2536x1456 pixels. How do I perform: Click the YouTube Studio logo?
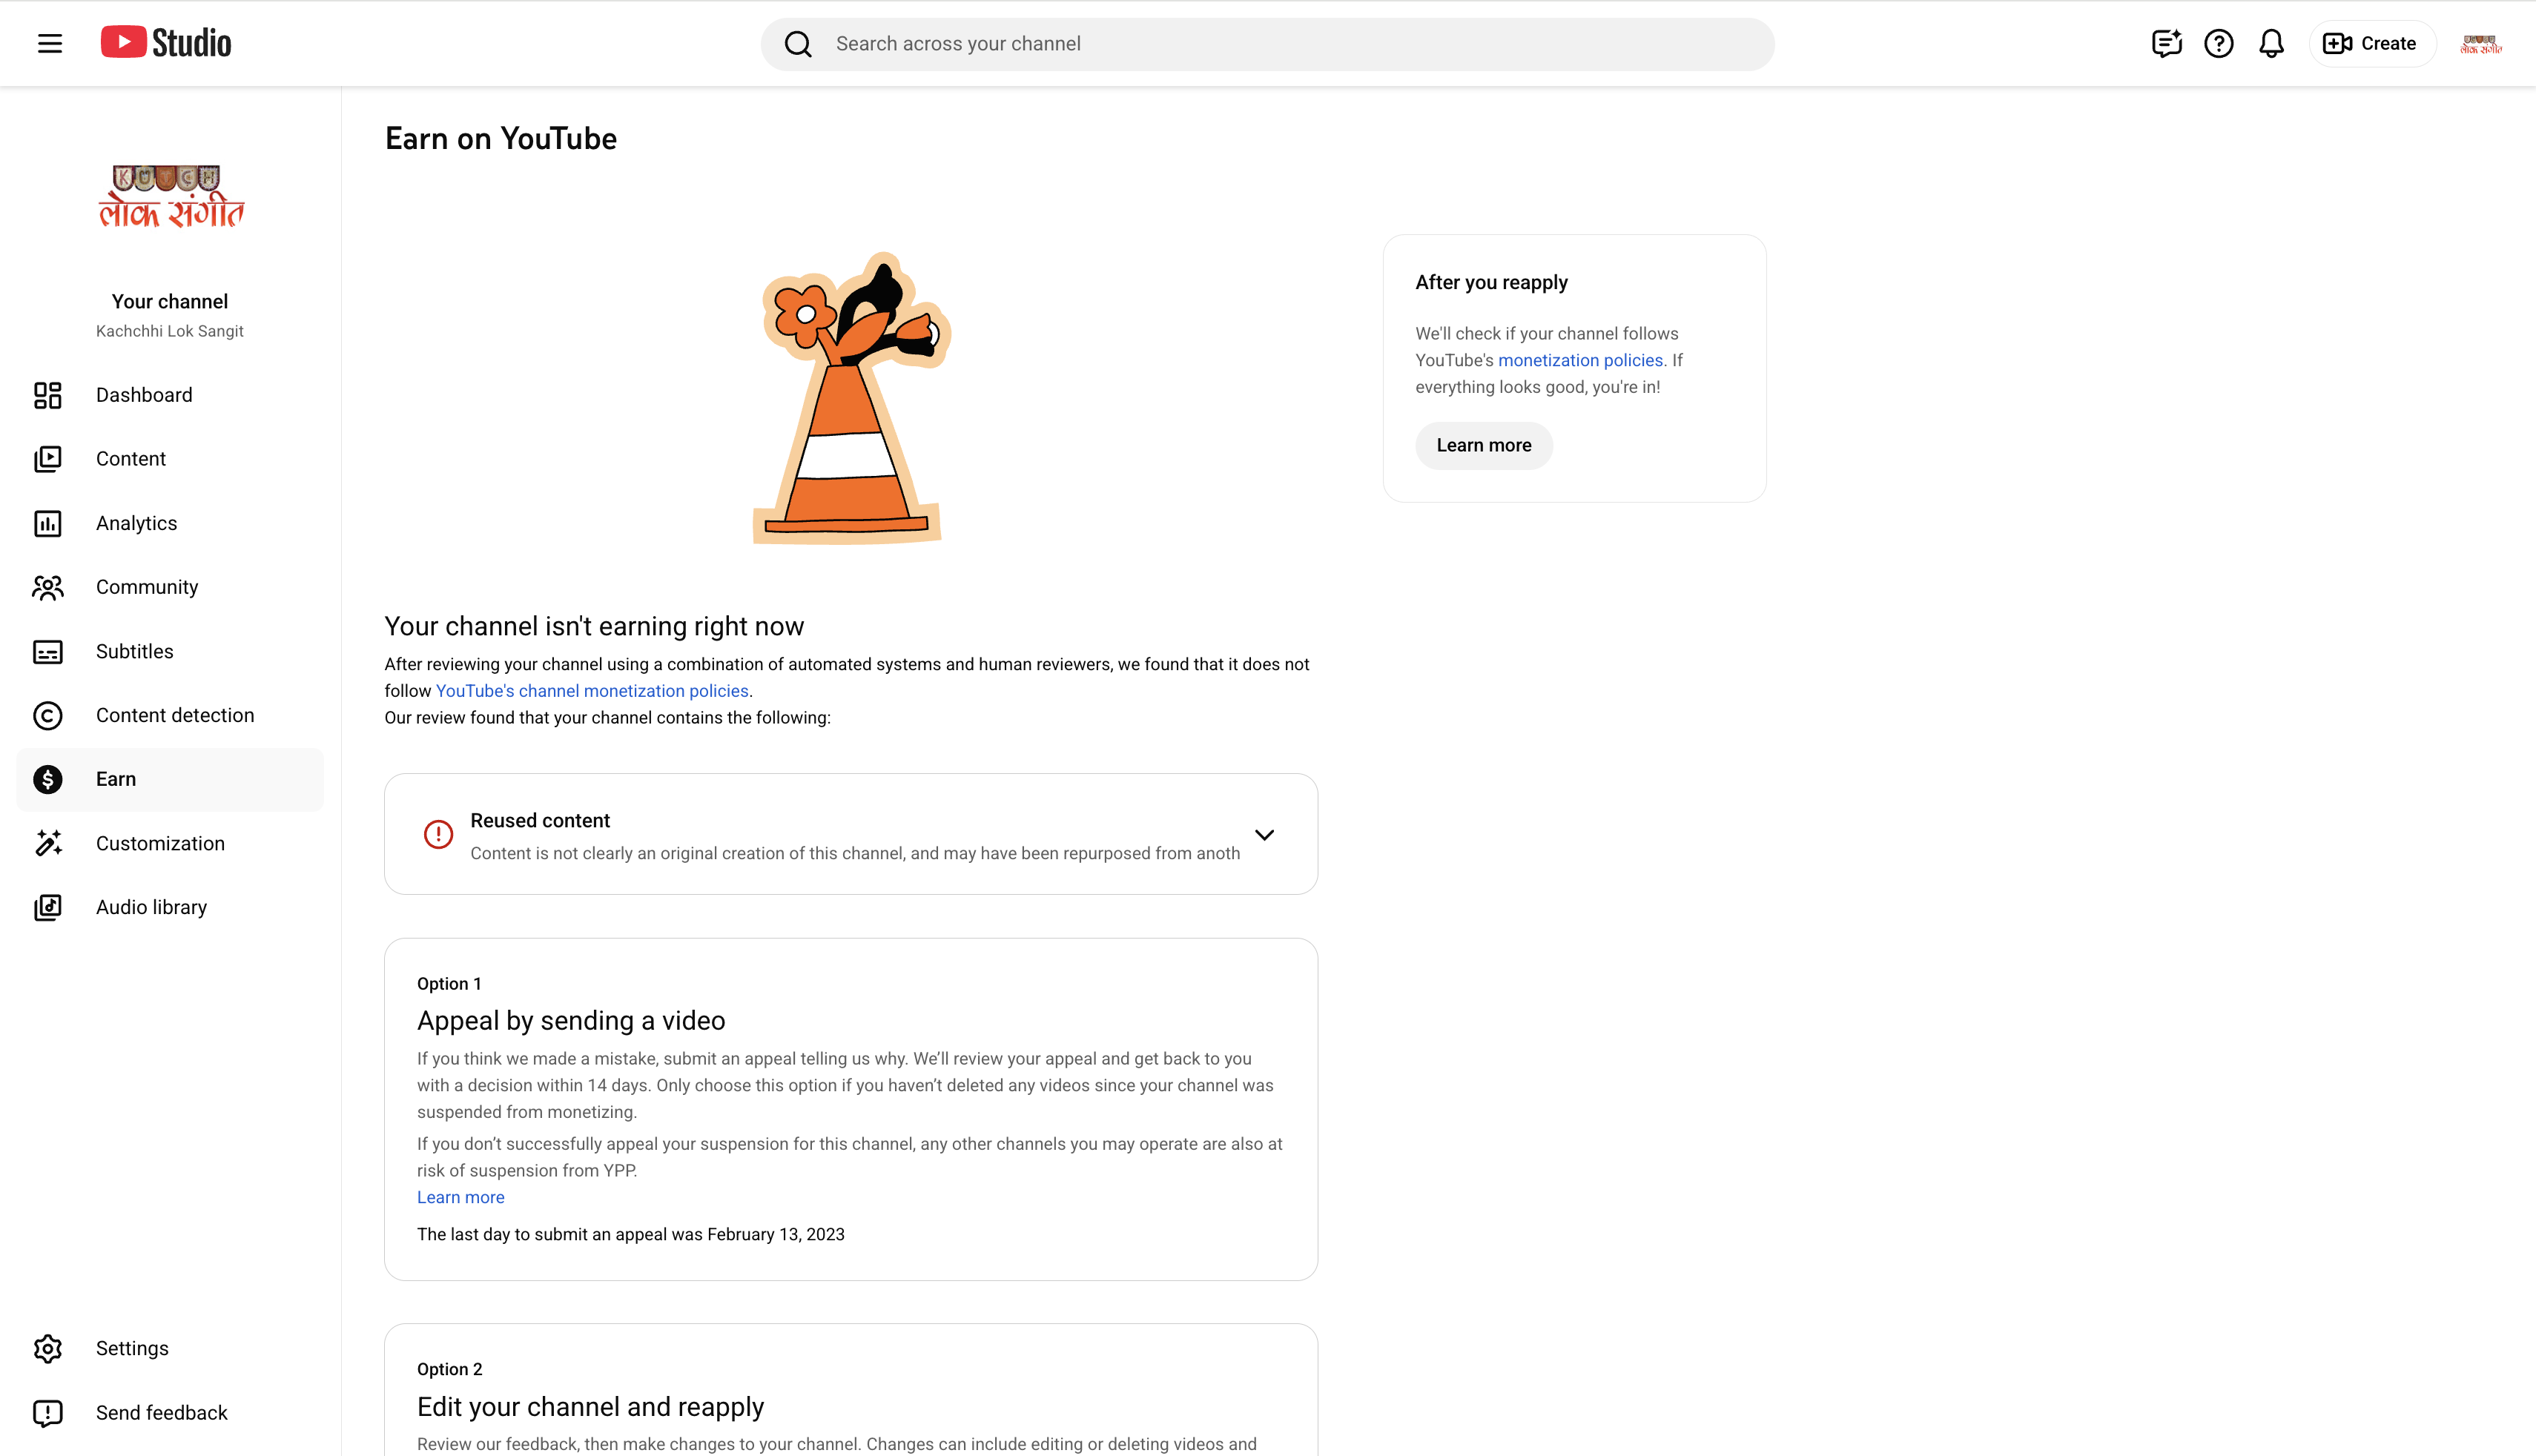(x=166, y=43)
